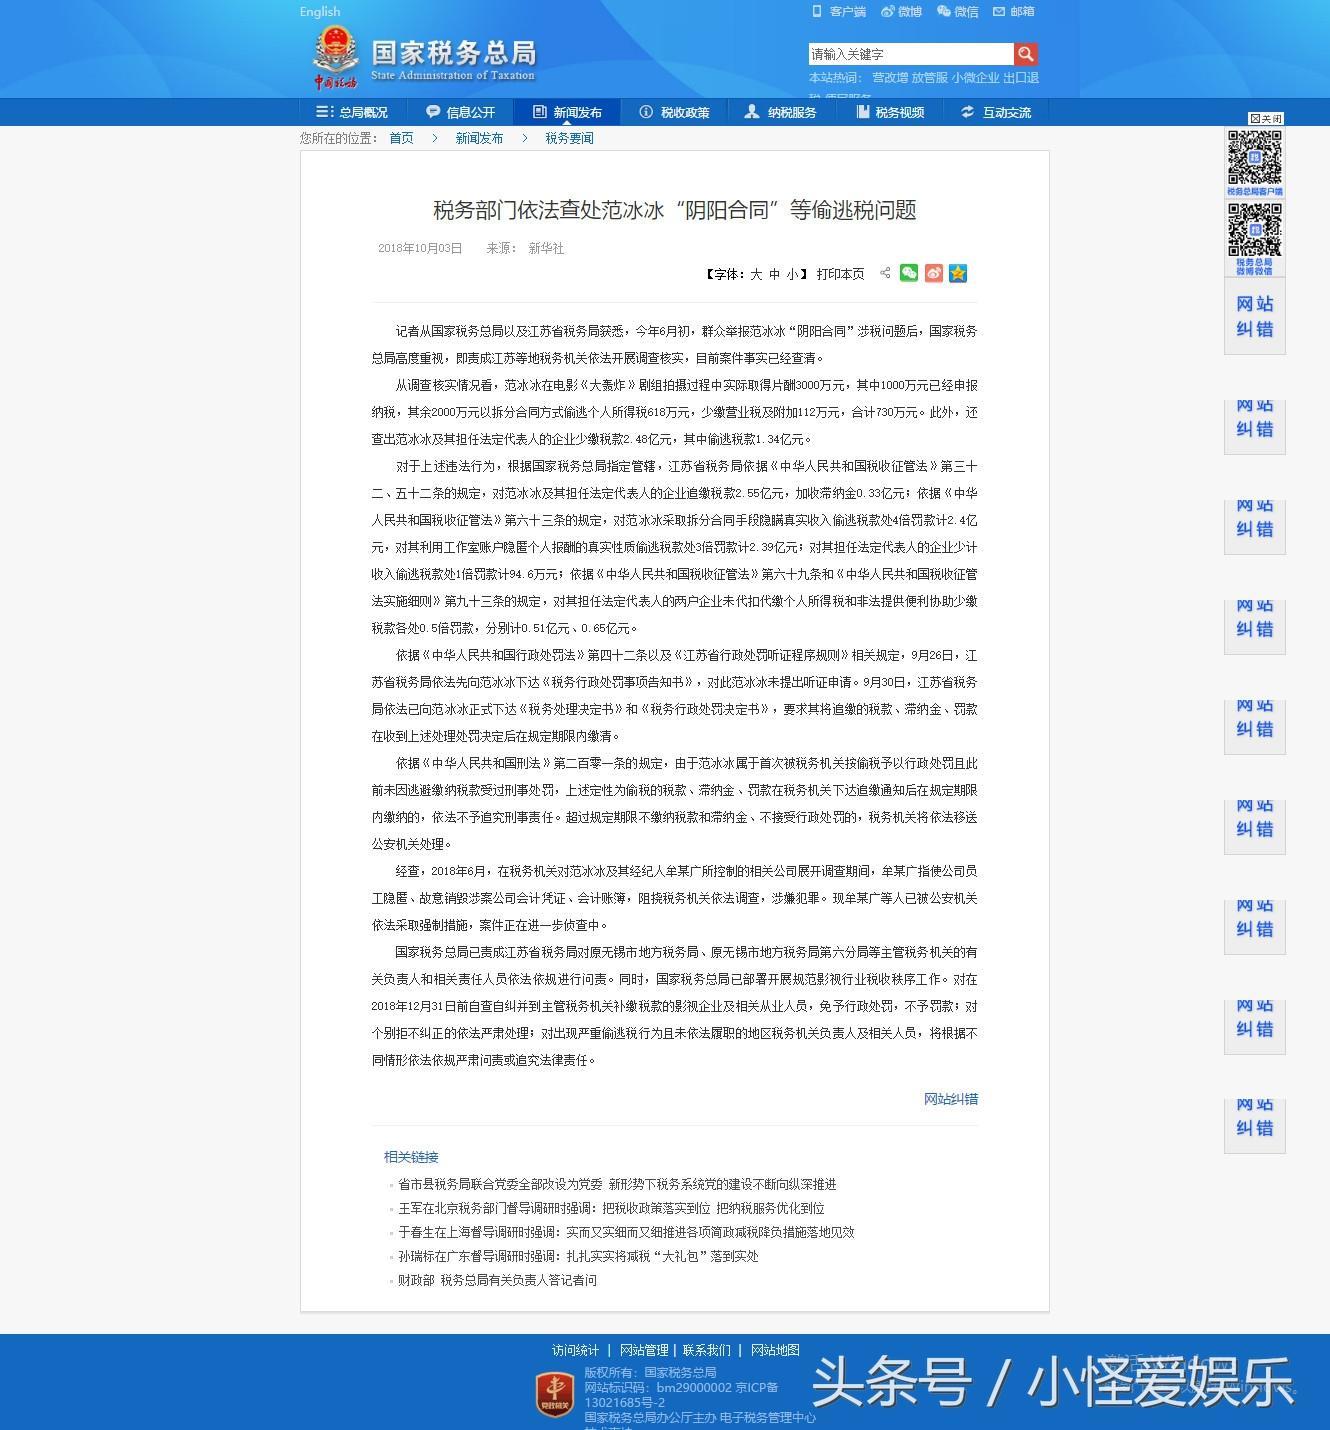Viewport: 1330px width, 1430px height.
Task: Share article via green WeChat icon
Action: pos(909,273)
